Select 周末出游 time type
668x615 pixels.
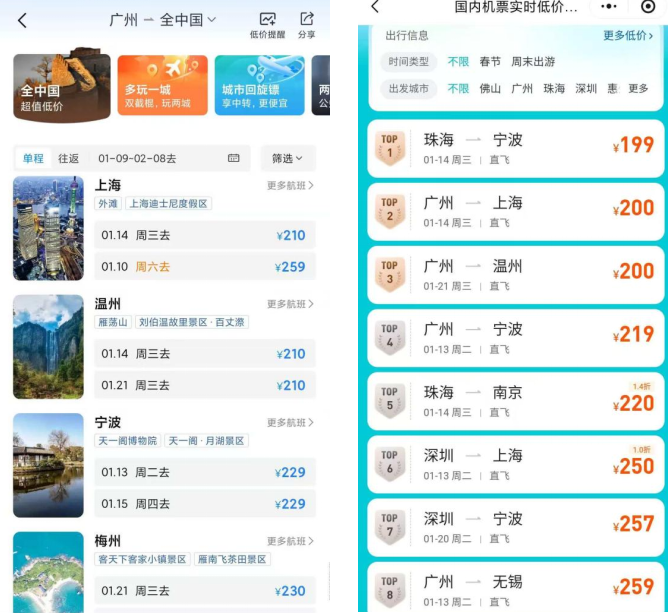click(x=533, y=62)
